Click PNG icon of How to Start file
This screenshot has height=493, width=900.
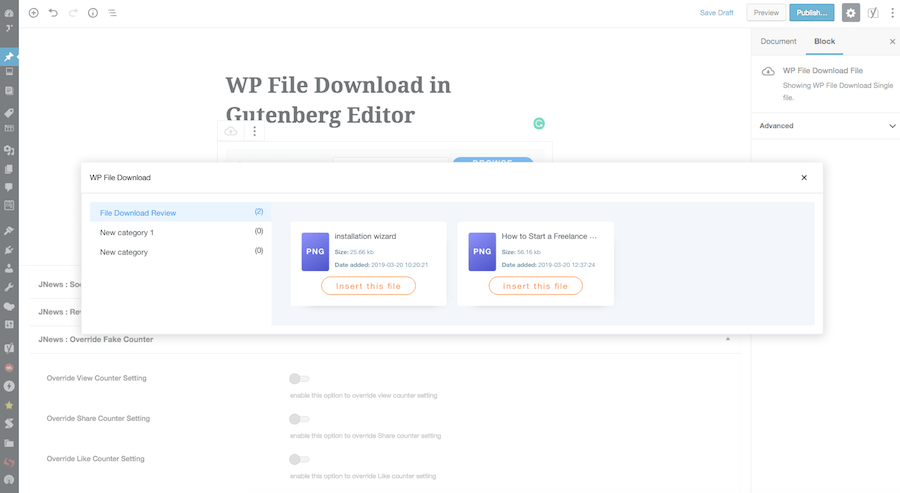(x=482, y=251)
